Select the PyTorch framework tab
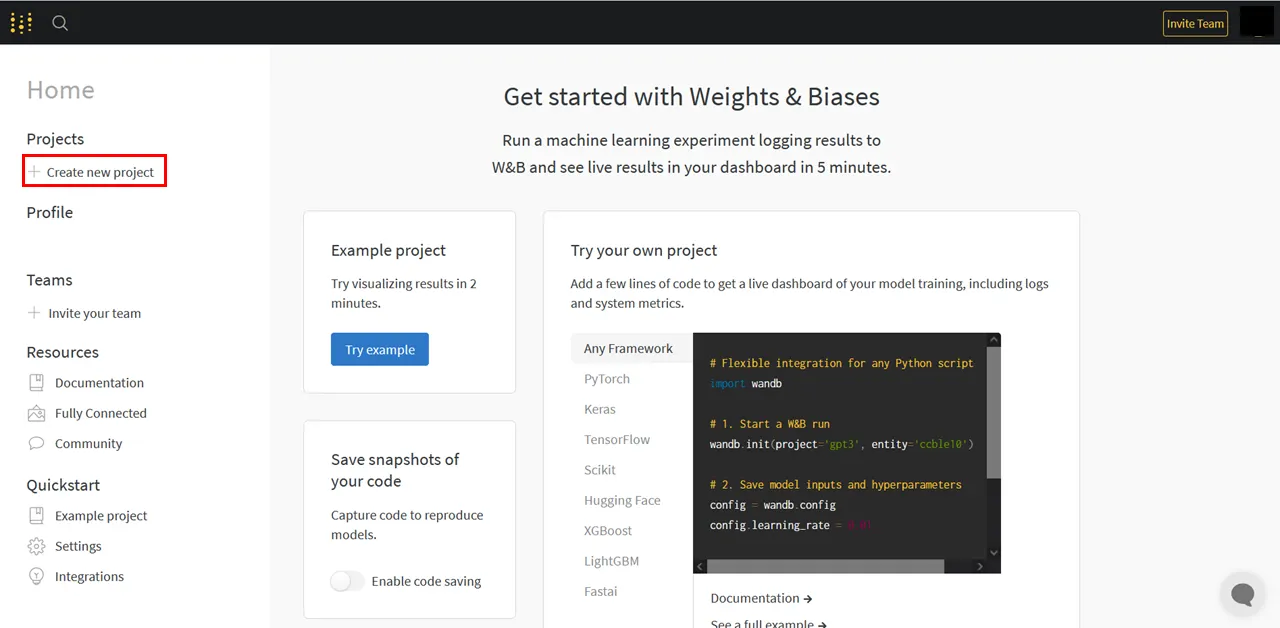Image resolution: width=1280 pixels, height=628 pixels. coord(607,379)
